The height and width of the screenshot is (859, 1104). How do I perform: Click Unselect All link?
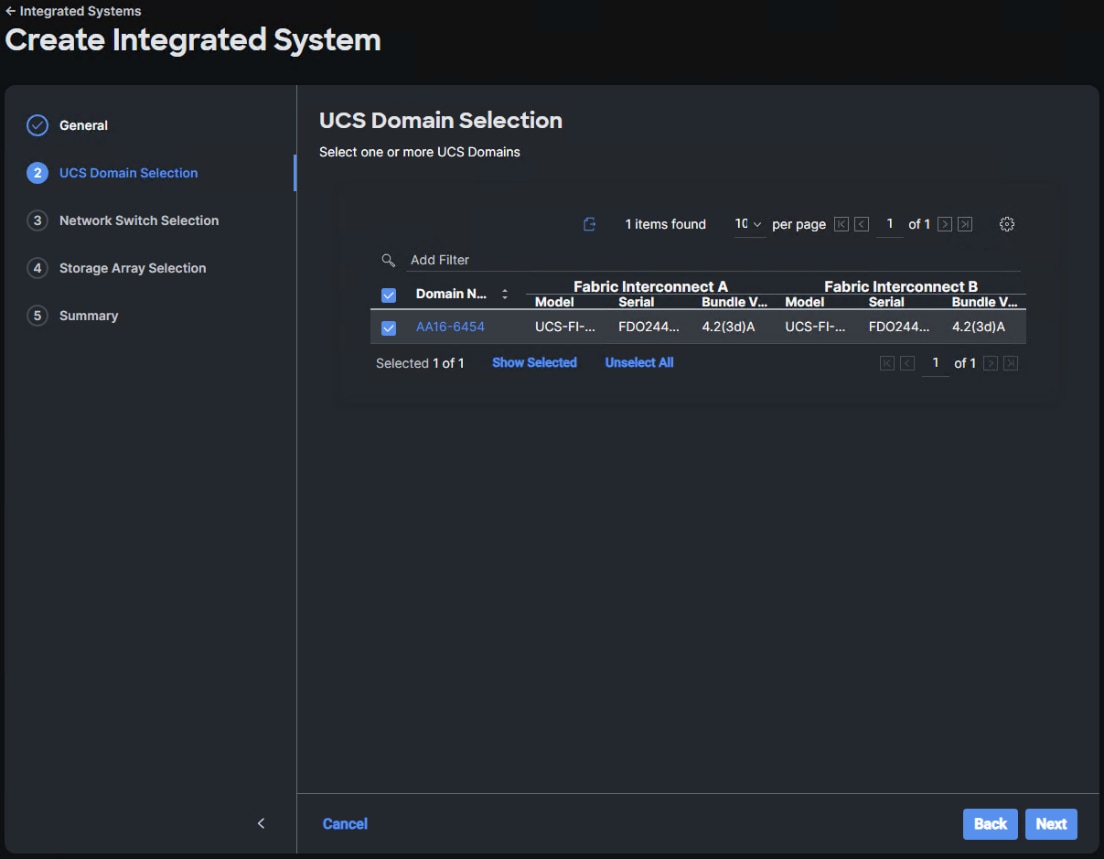639,363
